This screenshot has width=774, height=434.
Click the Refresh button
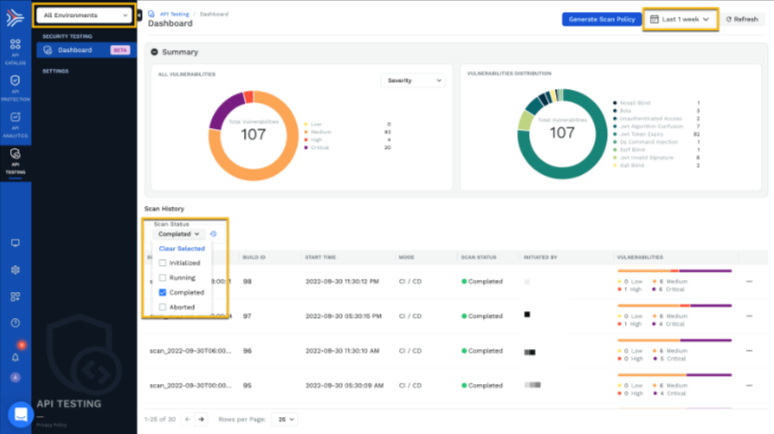(x=742, y=19)
